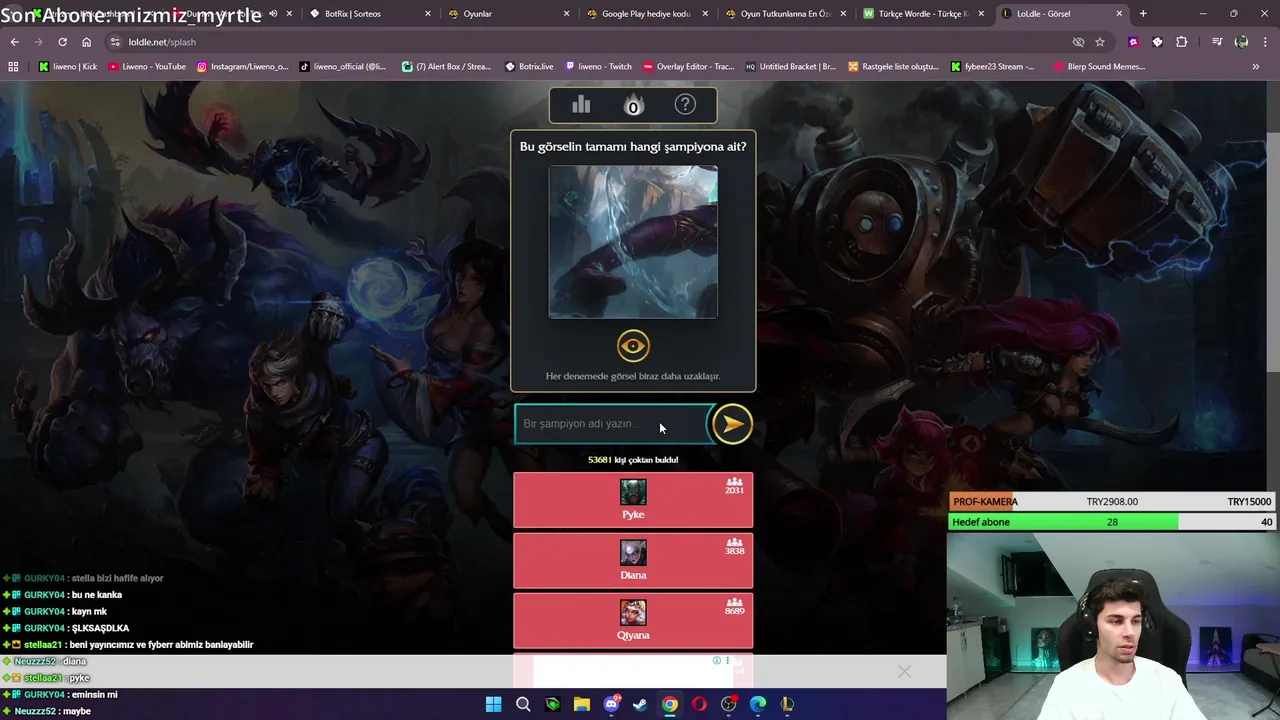Open the help question mark icon
This screenshot has height=720, width=1280.
[685, 105]
